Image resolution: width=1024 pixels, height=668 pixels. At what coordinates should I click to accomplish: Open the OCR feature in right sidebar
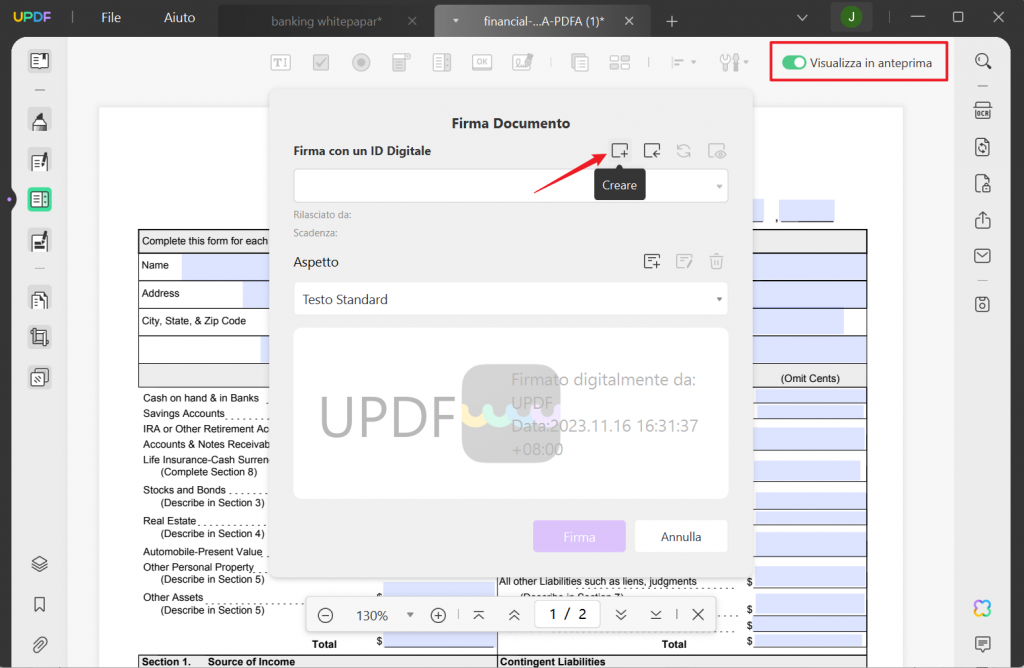[982, 110]
